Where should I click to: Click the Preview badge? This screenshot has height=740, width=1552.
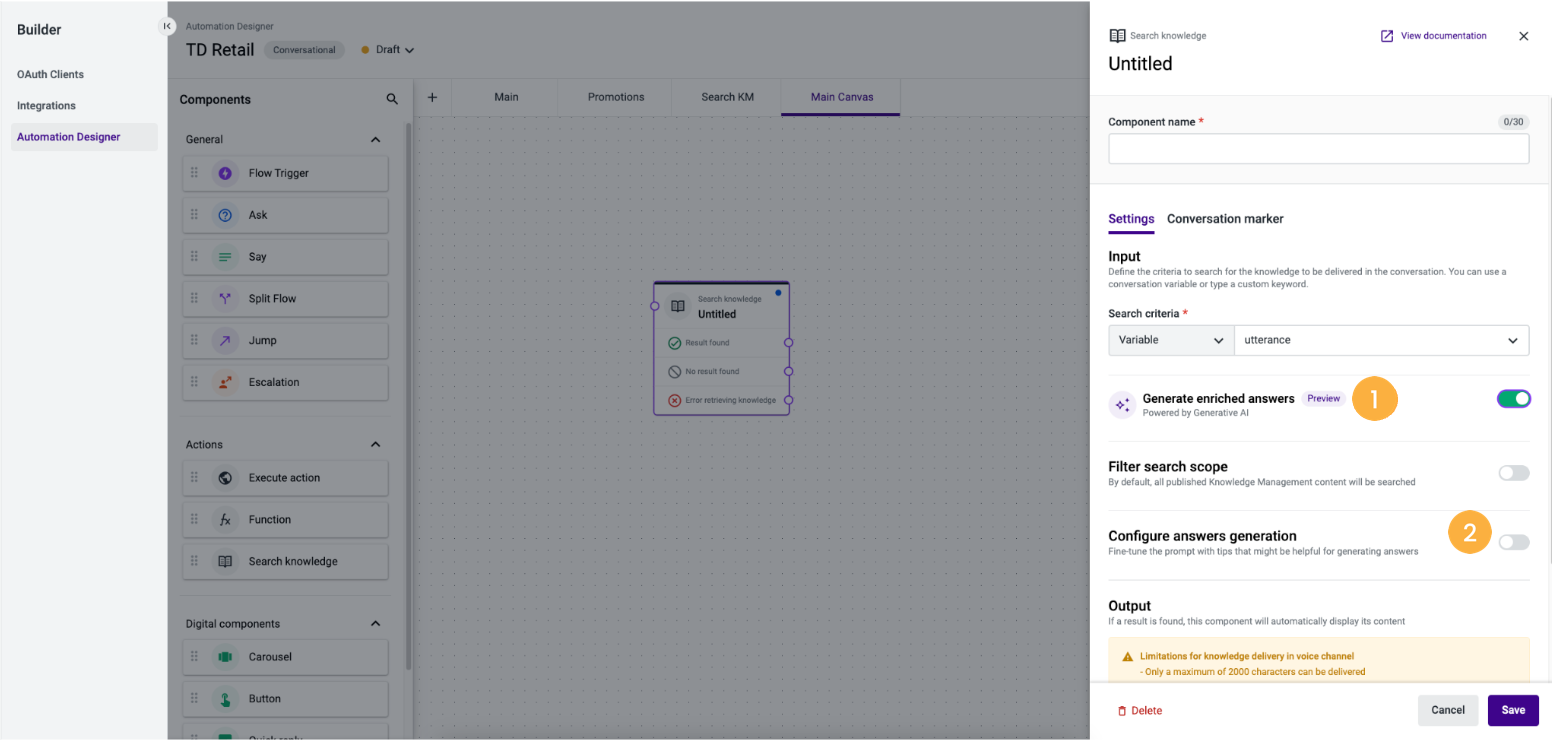(1323, 398)
